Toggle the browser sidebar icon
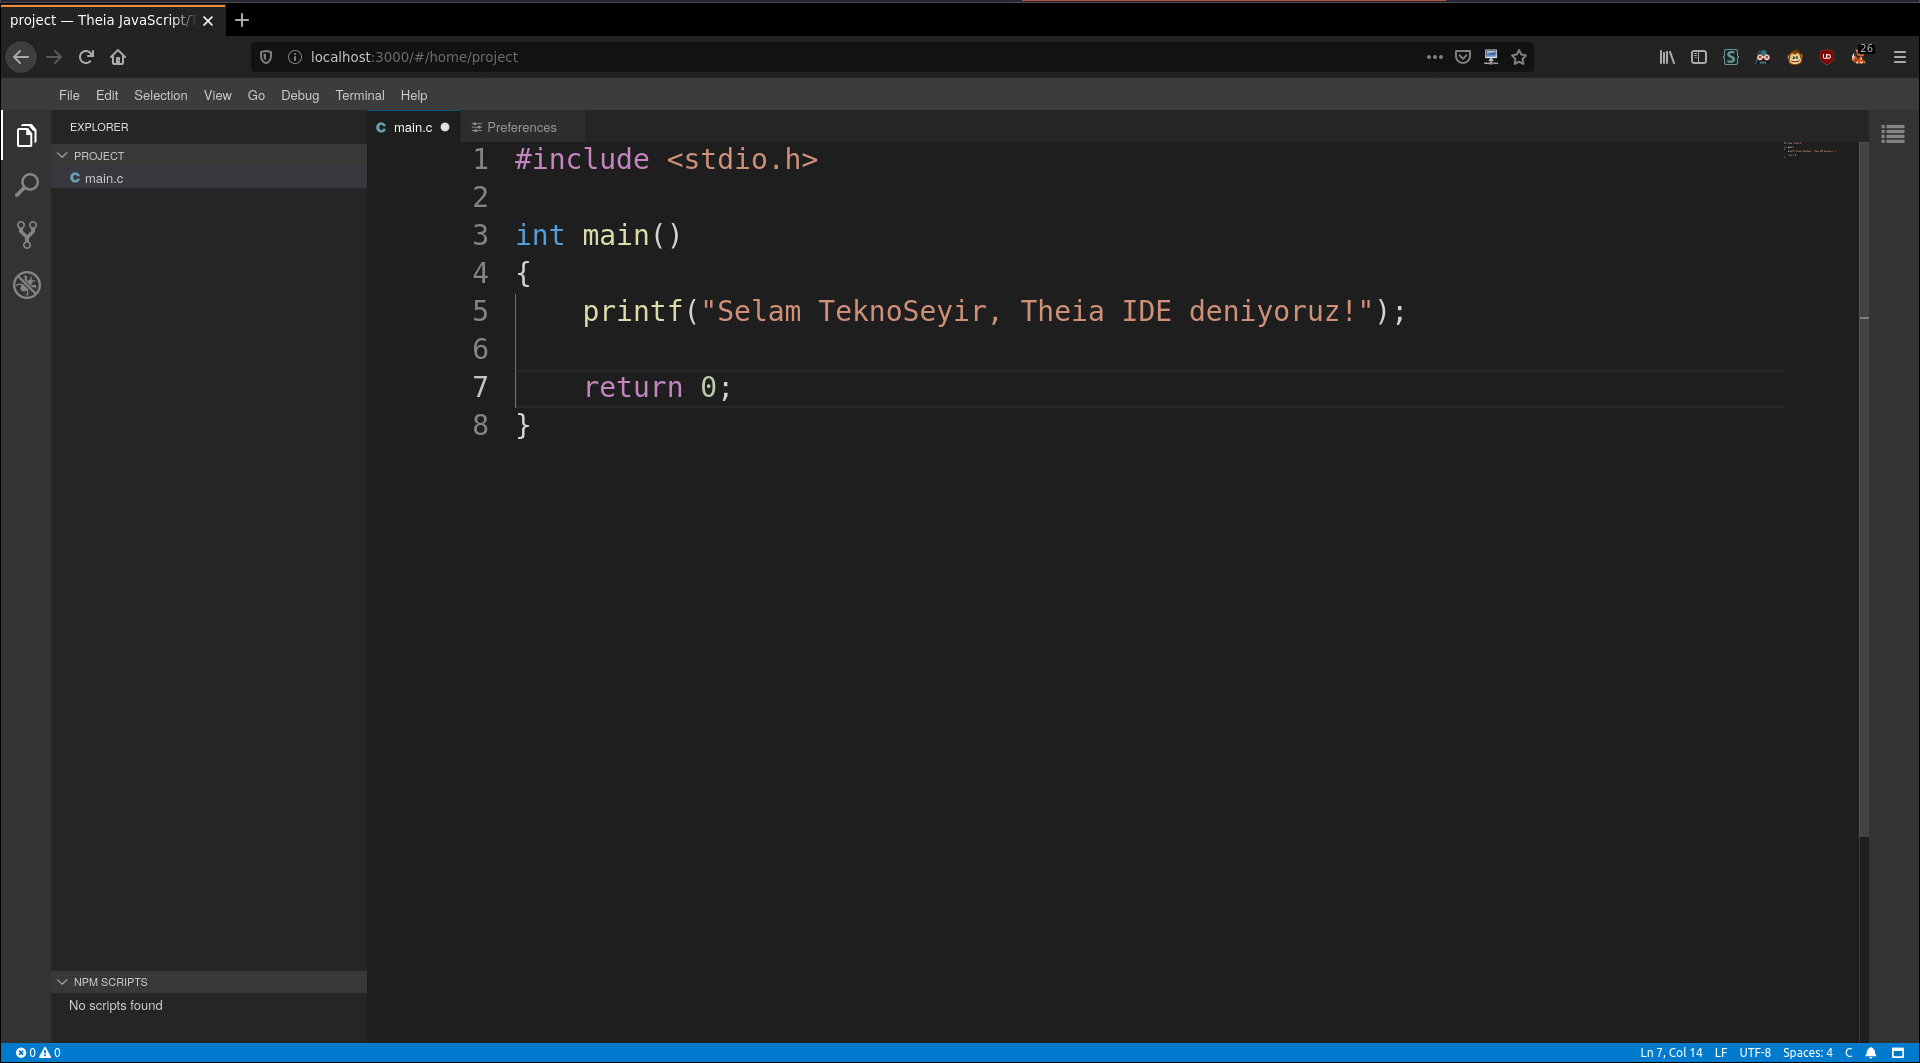 pos(1699,57)
